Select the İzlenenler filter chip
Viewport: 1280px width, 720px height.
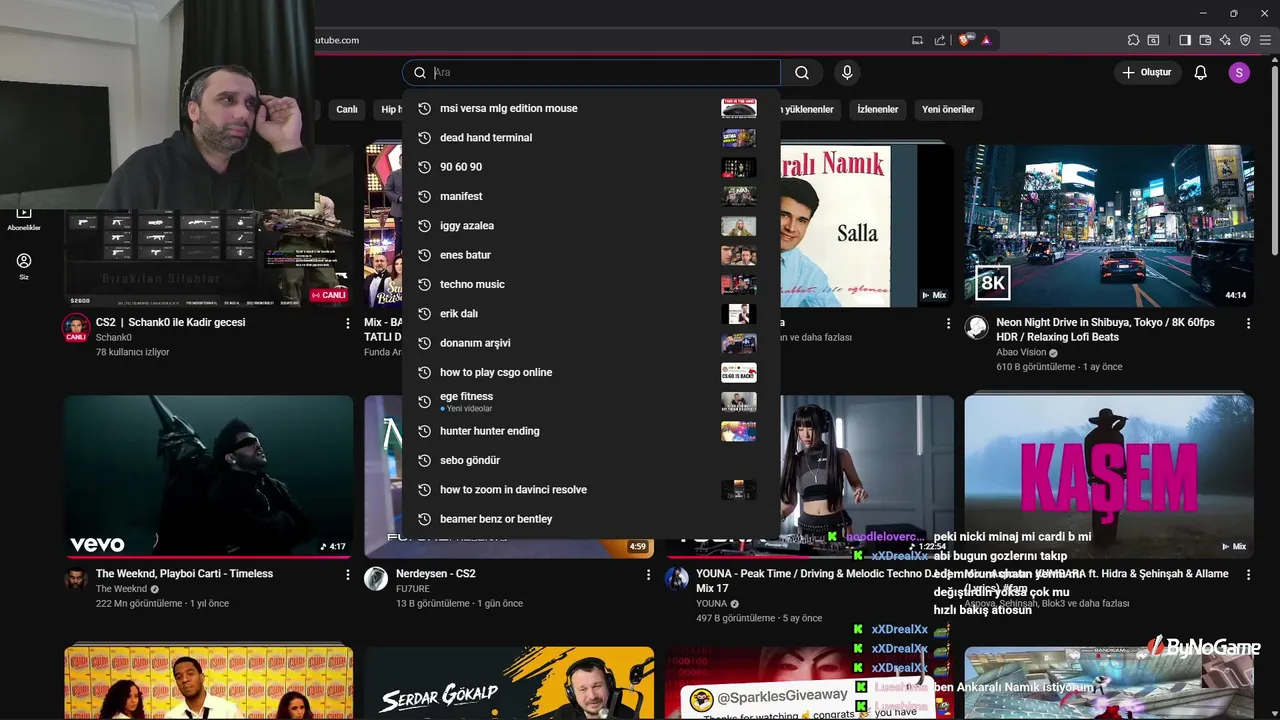point(878,109)
